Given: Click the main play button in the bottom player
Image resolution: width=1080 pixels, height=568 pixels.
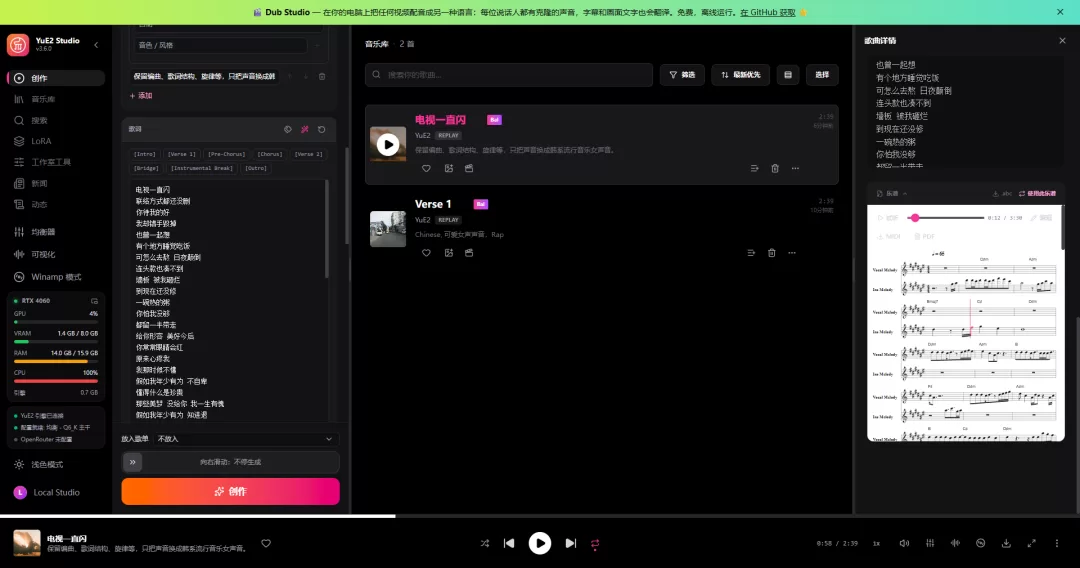Looking at the screenshot, I should pos(539,543).
